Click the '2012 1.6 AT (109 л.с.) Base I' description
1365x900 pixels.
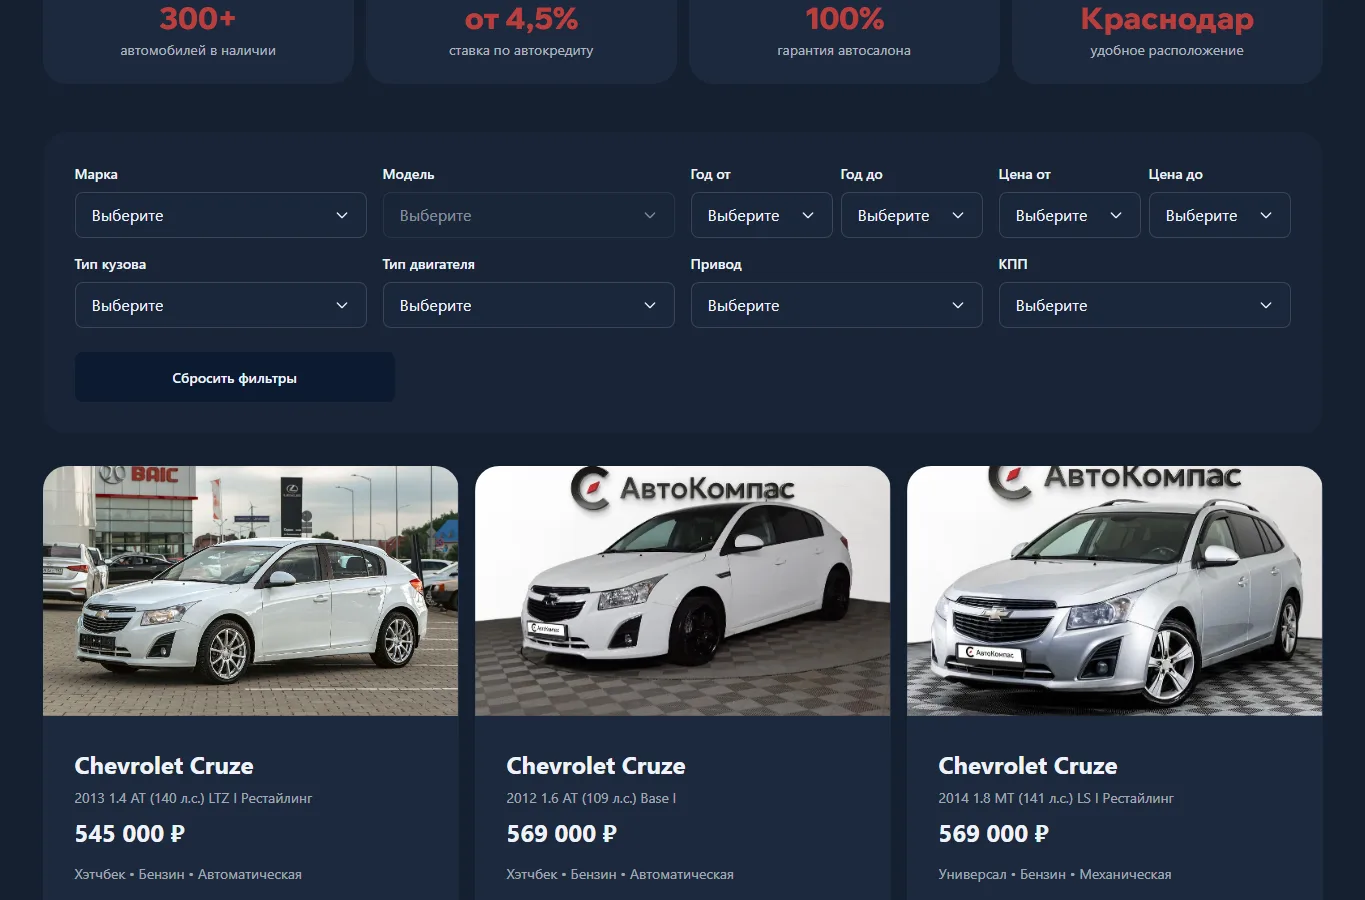pyautogui.click(x=591, y=798)
